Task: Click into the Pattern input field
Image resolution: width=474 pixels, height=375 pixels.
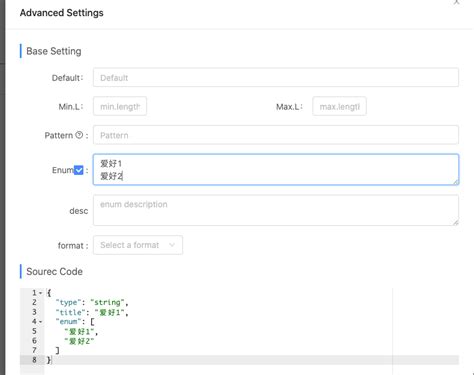Action: (x=276, y=135)
